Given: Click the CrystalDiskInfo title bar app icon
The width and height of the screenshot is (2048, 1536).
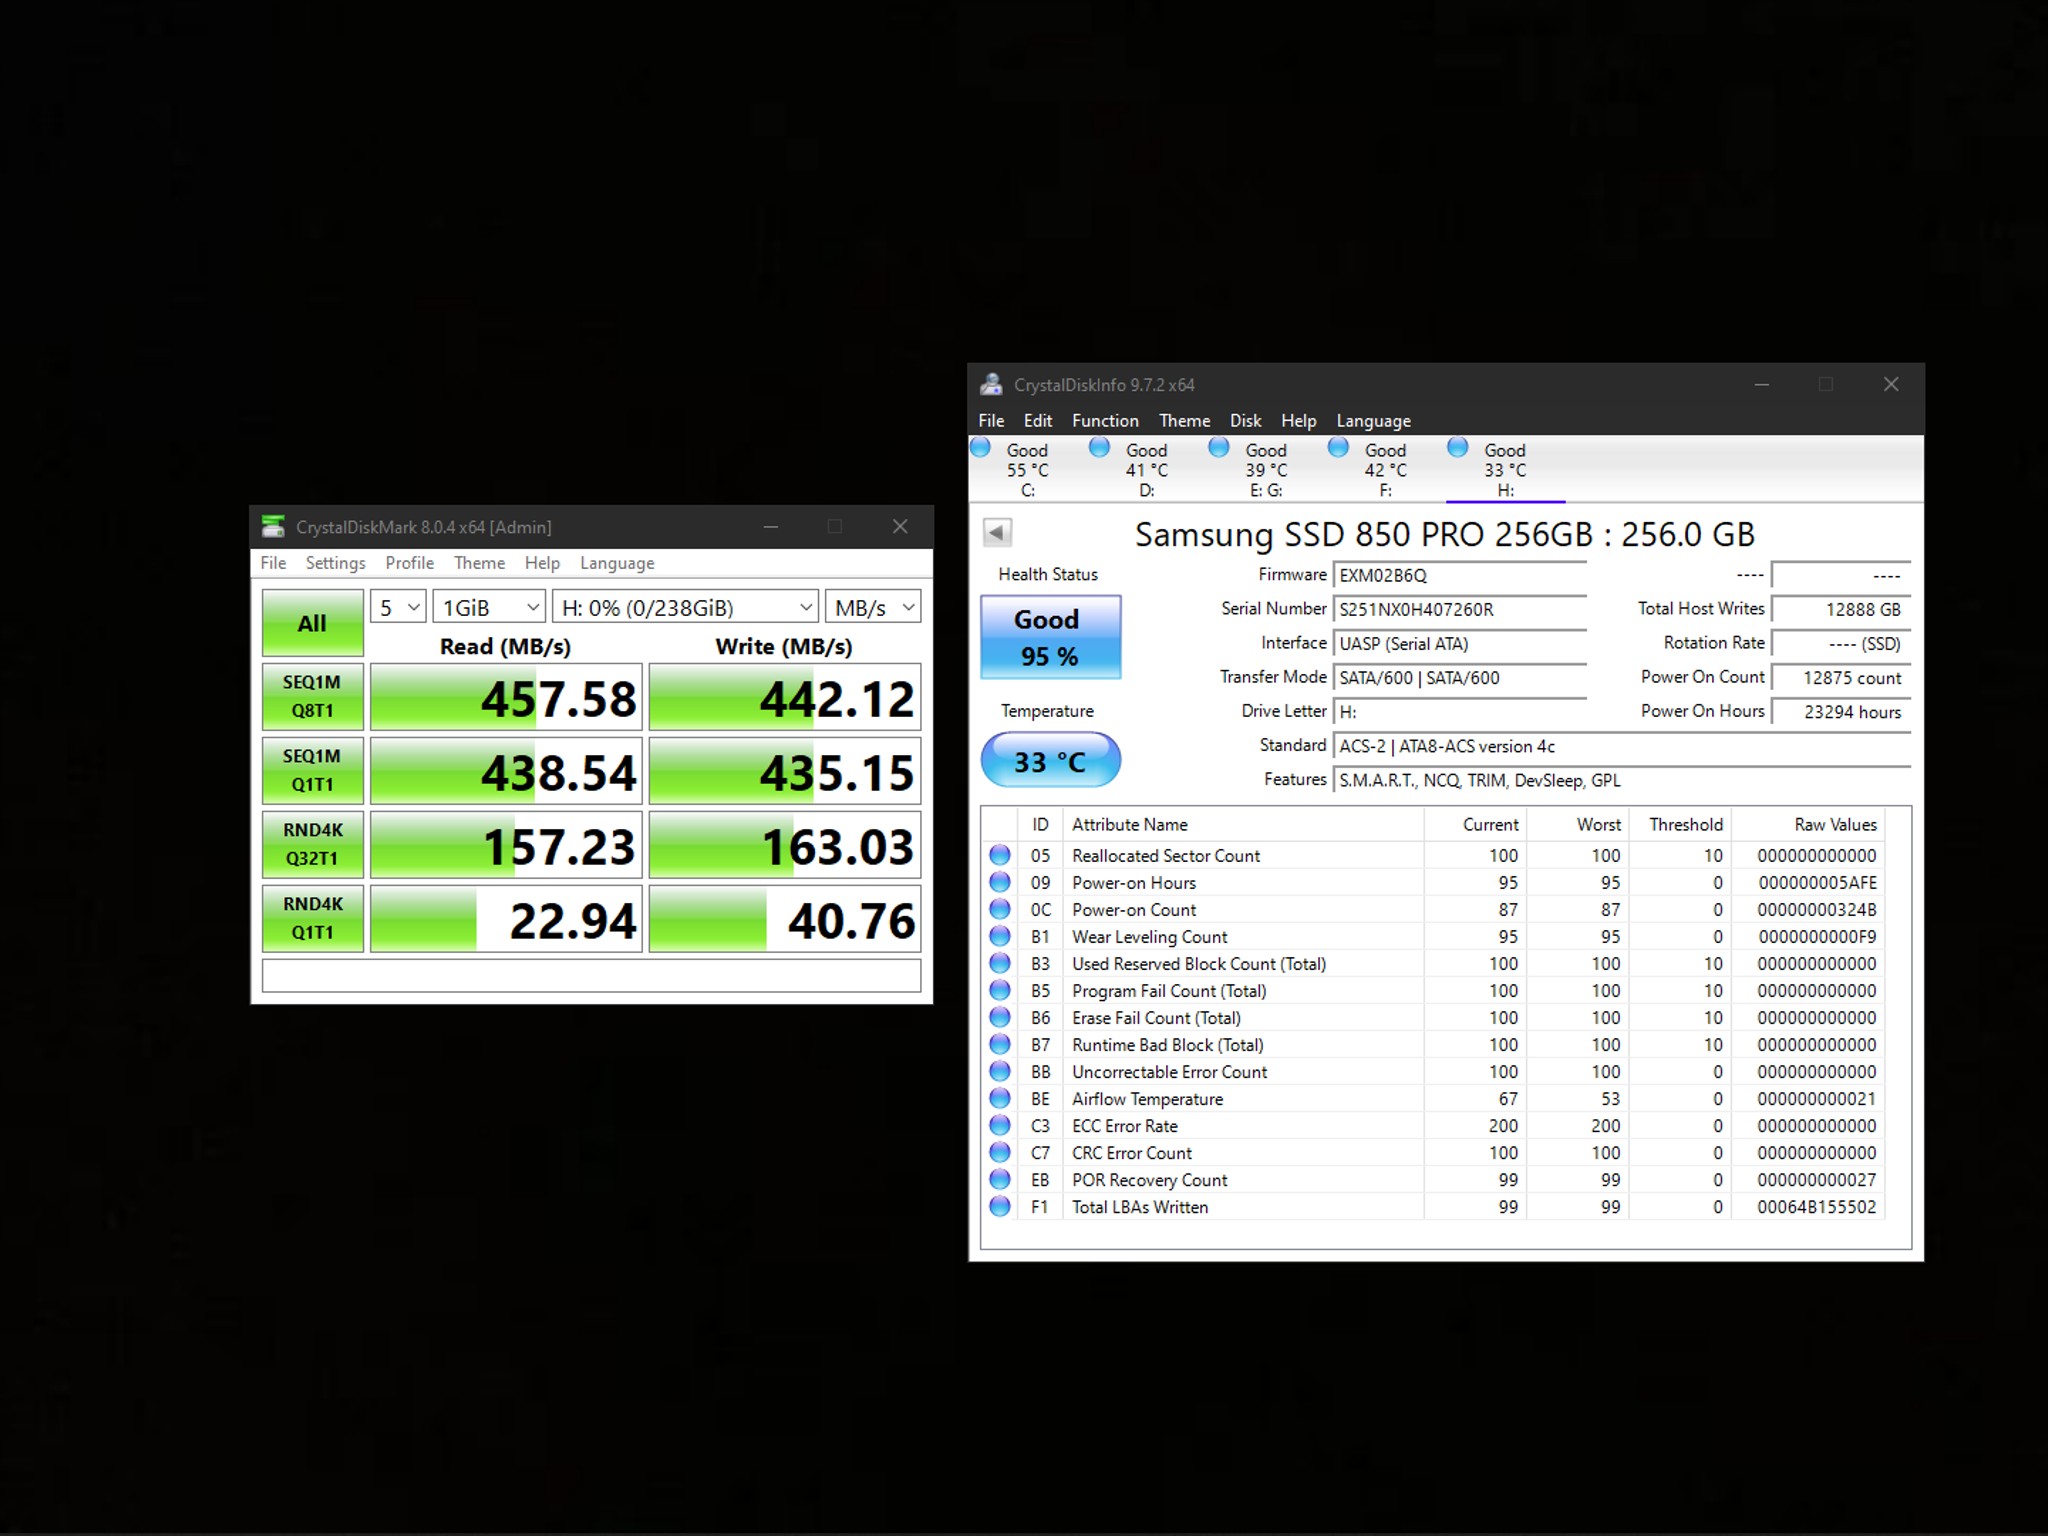Looking at the screenshot, I should click(991, 384).
